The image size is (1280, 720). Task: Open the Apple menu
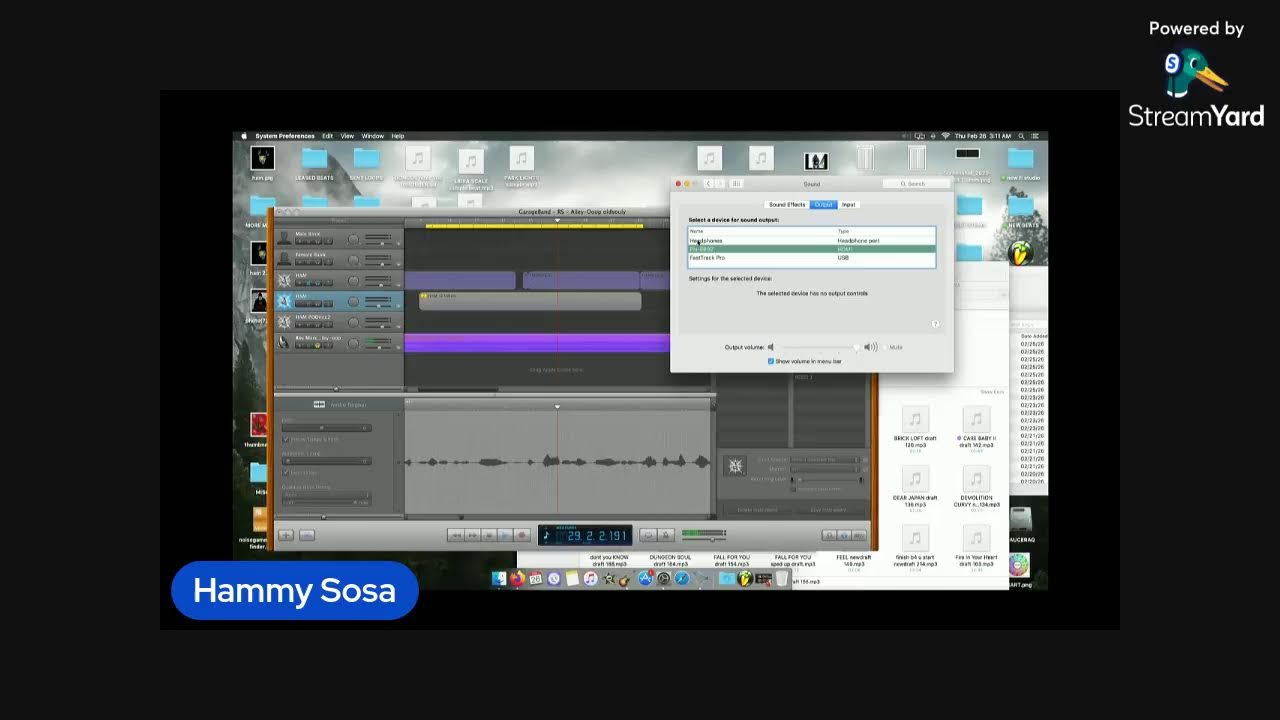pos(243,136)
